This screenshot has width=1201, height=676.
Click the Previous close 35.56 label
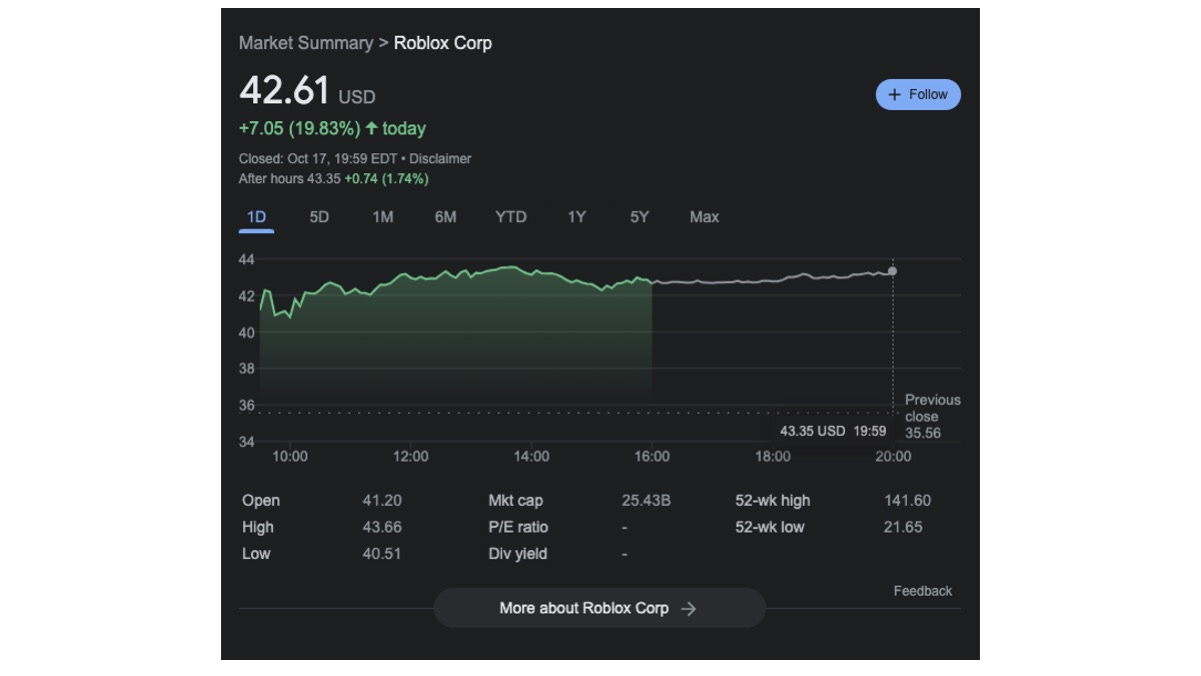click(x=932, y=416)
